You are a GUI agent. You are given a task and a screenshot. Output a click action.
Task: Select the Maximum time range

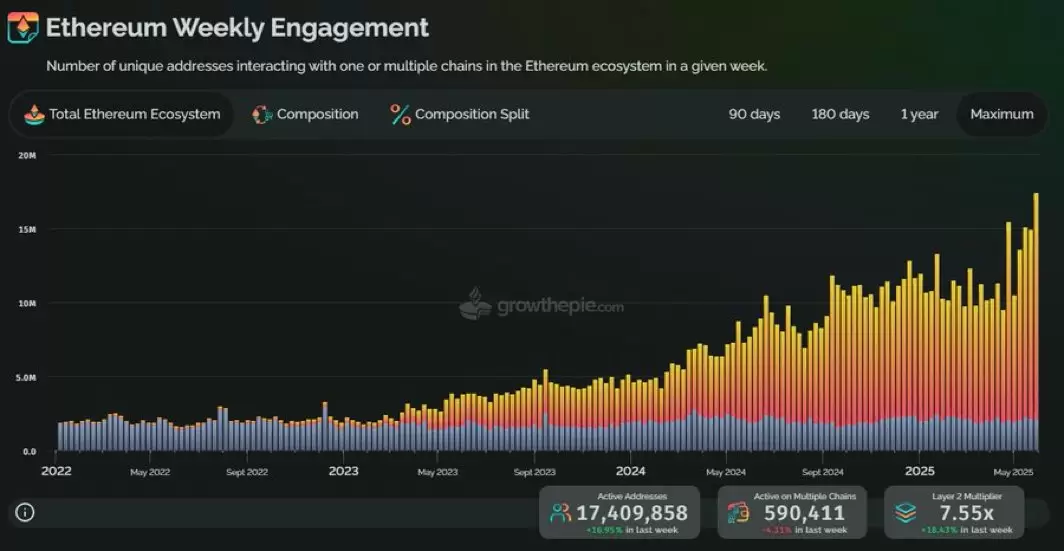[x=1002, y=115]
